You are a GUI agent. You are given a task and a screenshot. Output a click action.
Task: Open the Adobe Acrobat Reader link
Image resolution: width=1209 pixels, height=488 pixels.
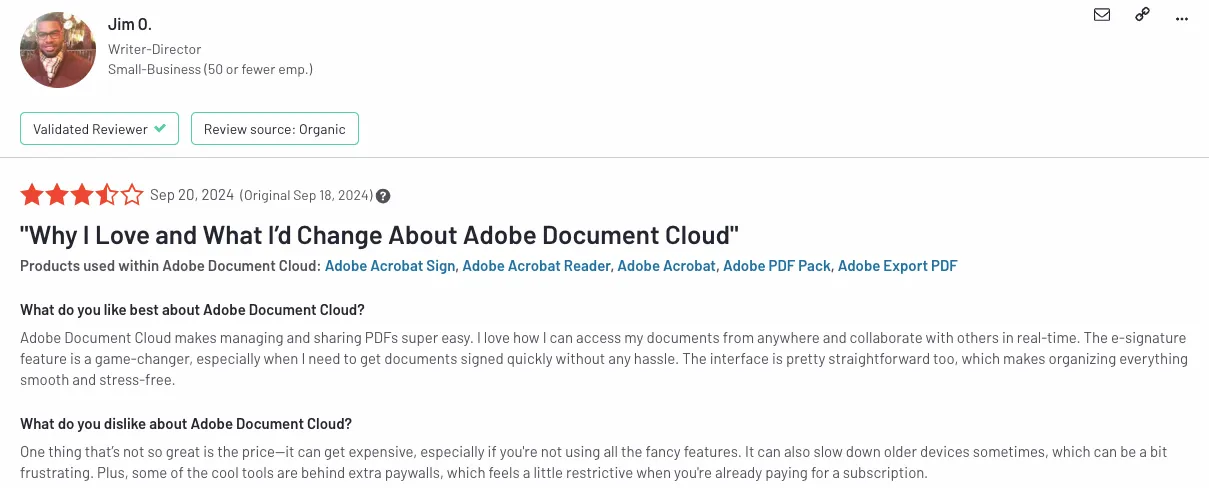coord(536,266)
